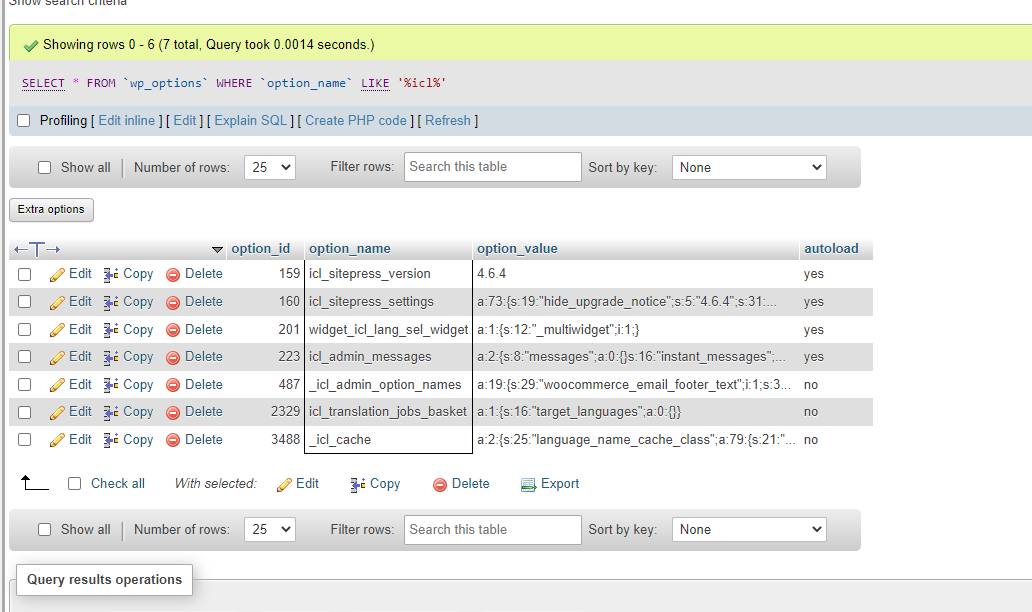
Task: Click the autoload value for icl_translation_jobs_basket row
Action: pos(811,412)
